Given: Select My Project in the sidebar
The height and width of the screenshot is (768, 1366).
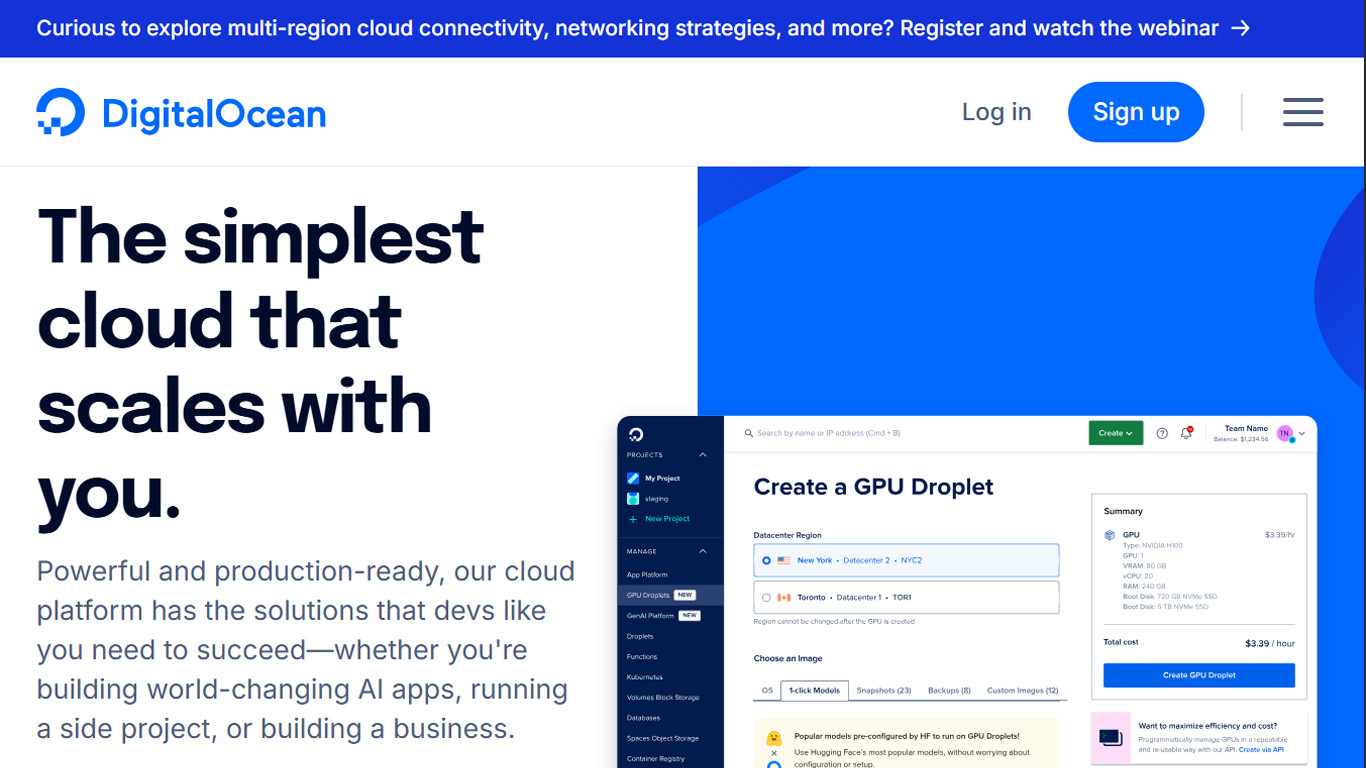Looking at the screenshot, I should 662,478.
